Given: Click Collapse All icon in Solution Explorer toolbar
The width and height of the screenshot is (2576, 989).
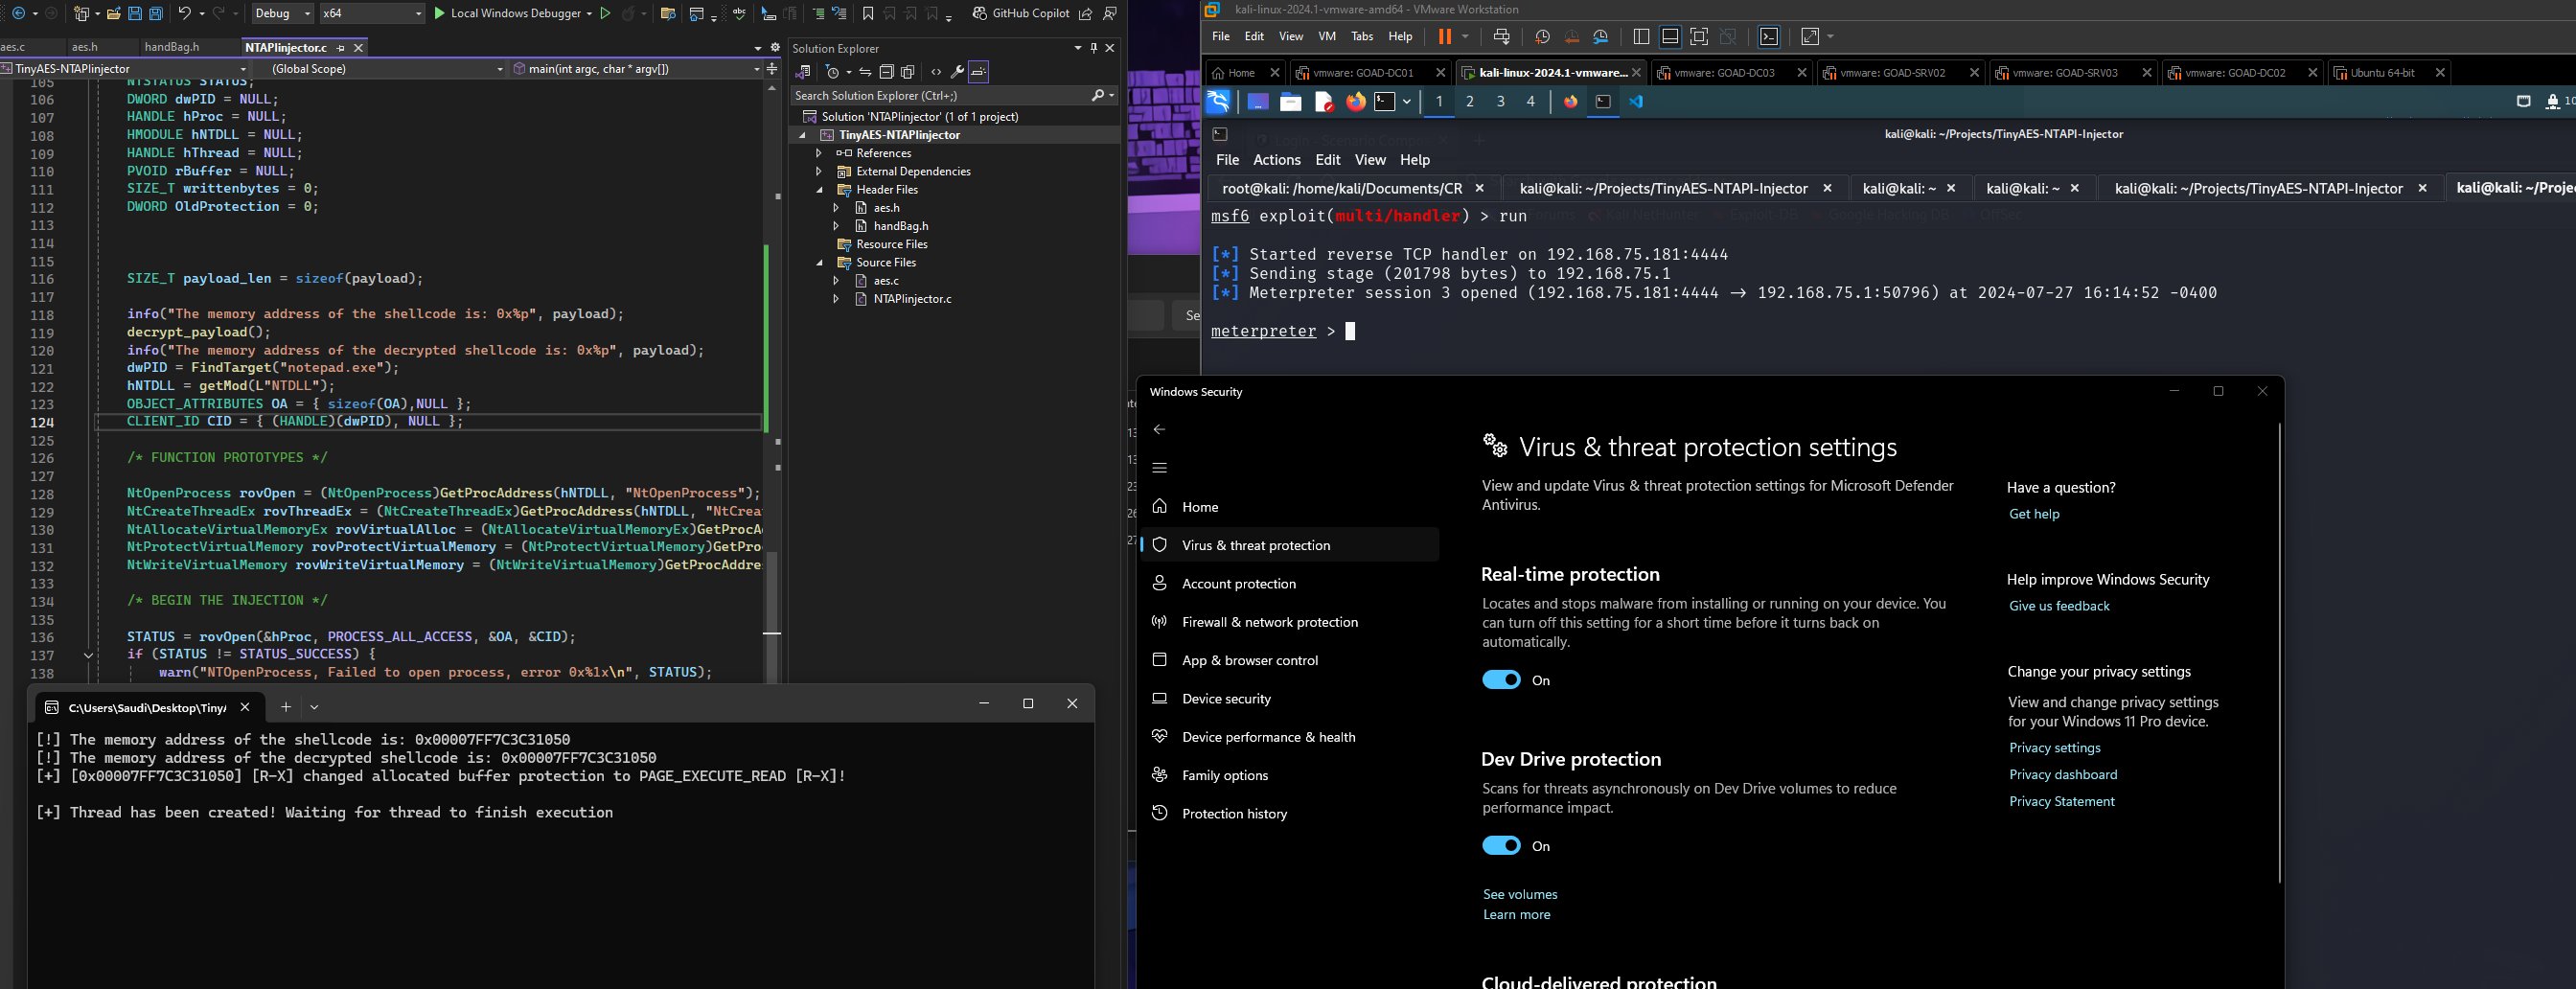Looking at the screenshot, I should (x=886, y=72).
